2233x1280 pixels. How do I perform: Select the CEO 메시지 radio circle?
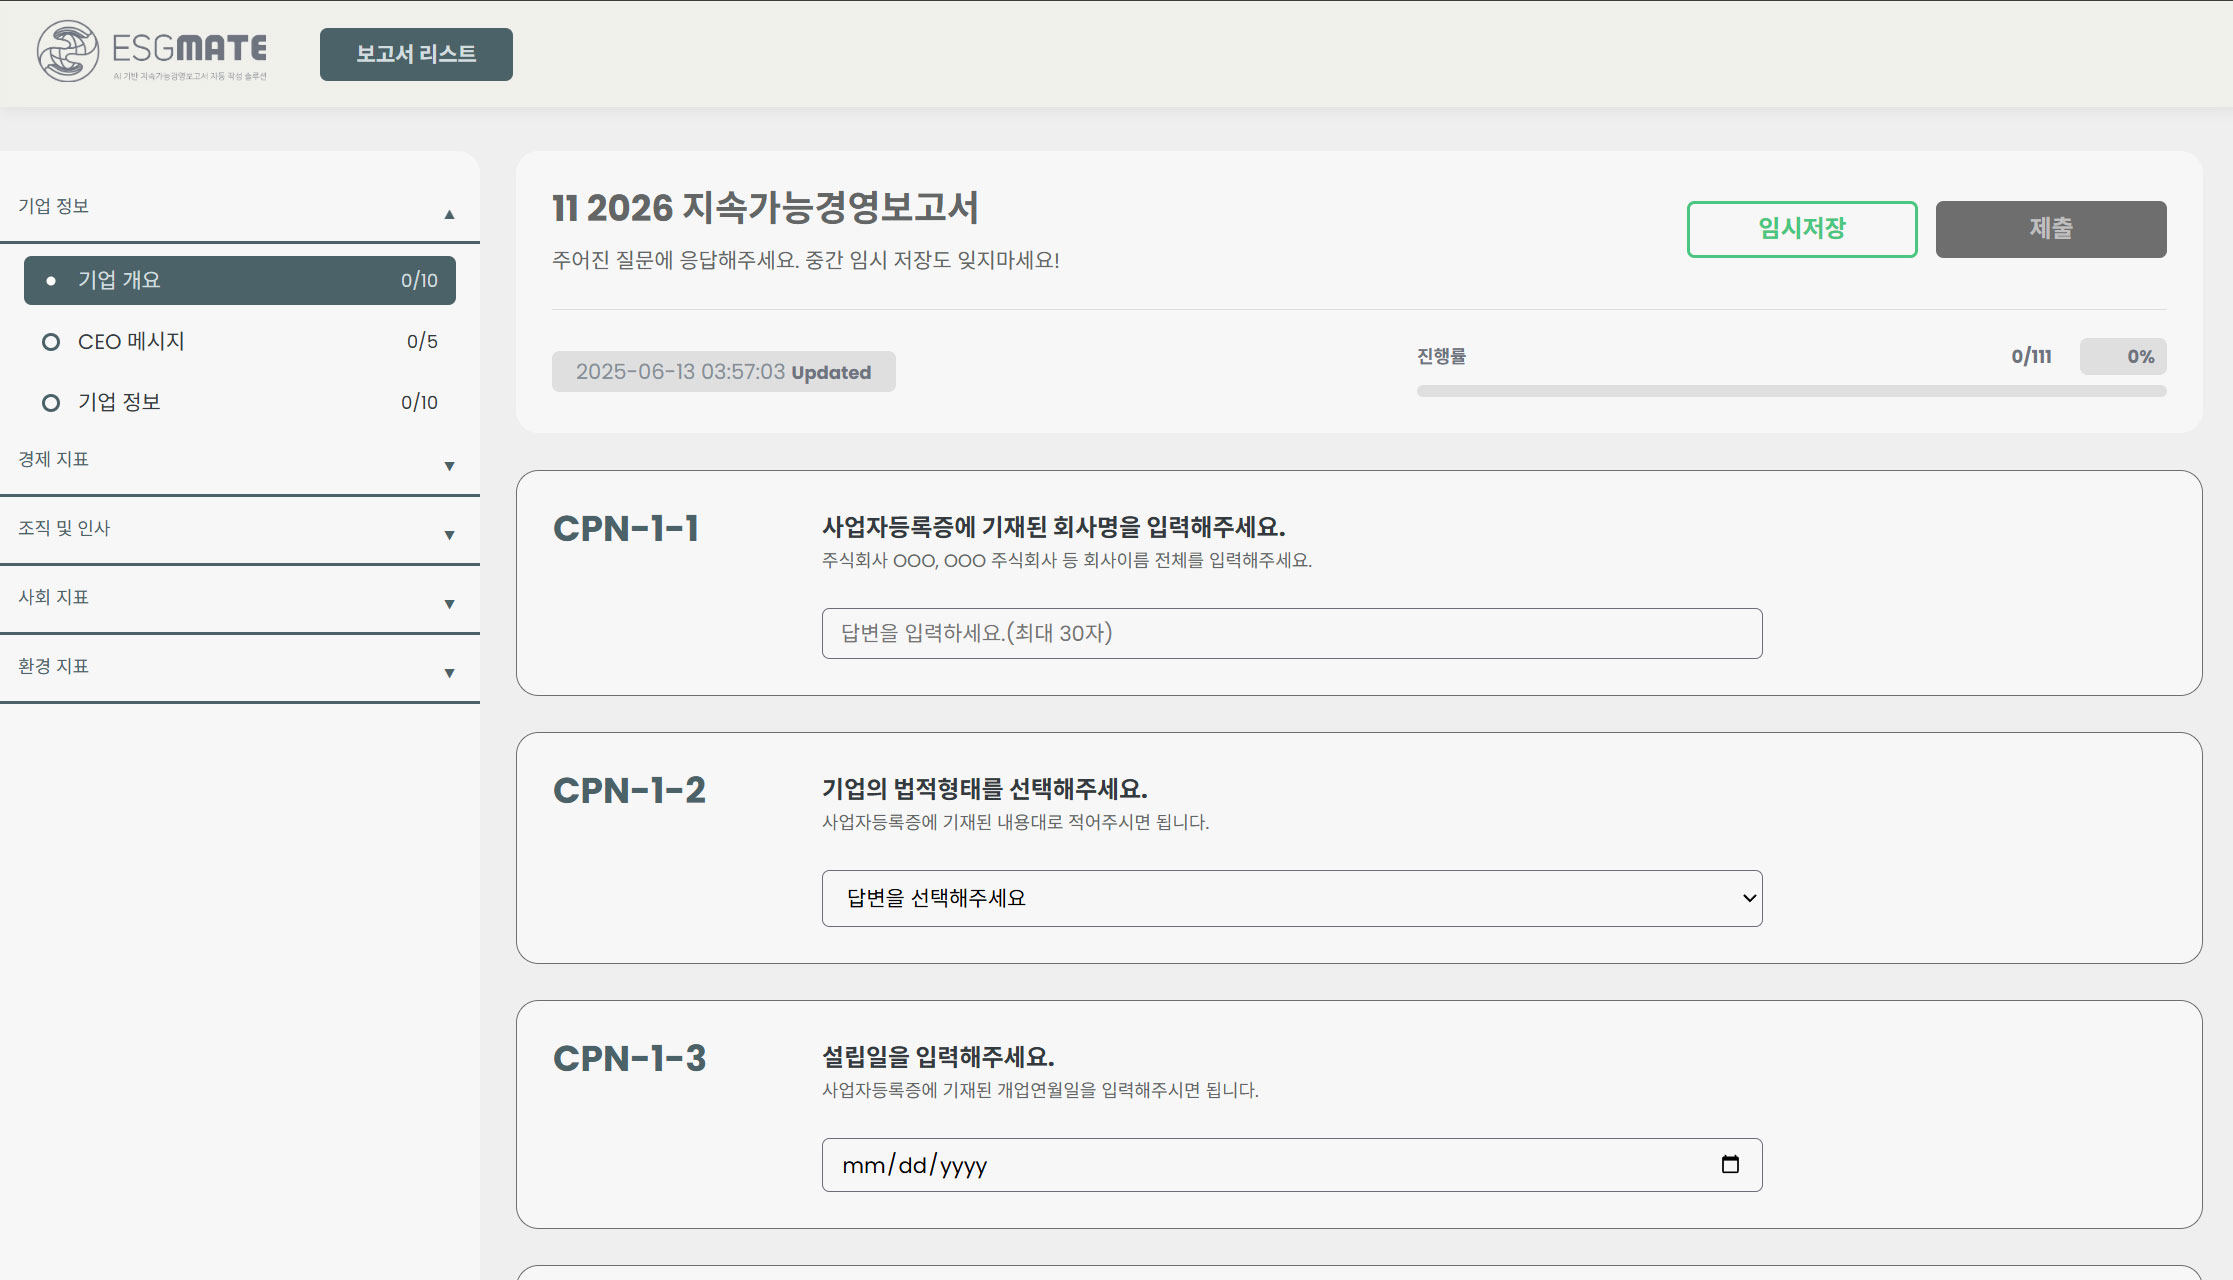point(51,342)
